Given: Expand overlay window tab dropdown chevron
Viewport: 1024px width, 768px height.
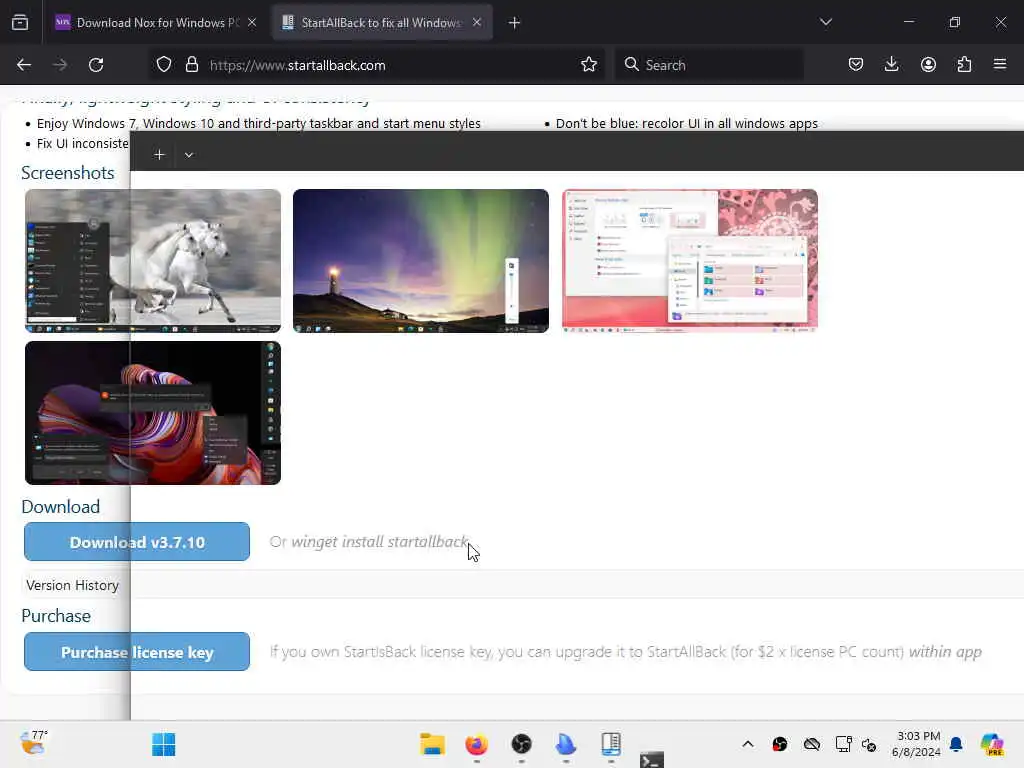Looking at the screenshot, I should [189, 155].
